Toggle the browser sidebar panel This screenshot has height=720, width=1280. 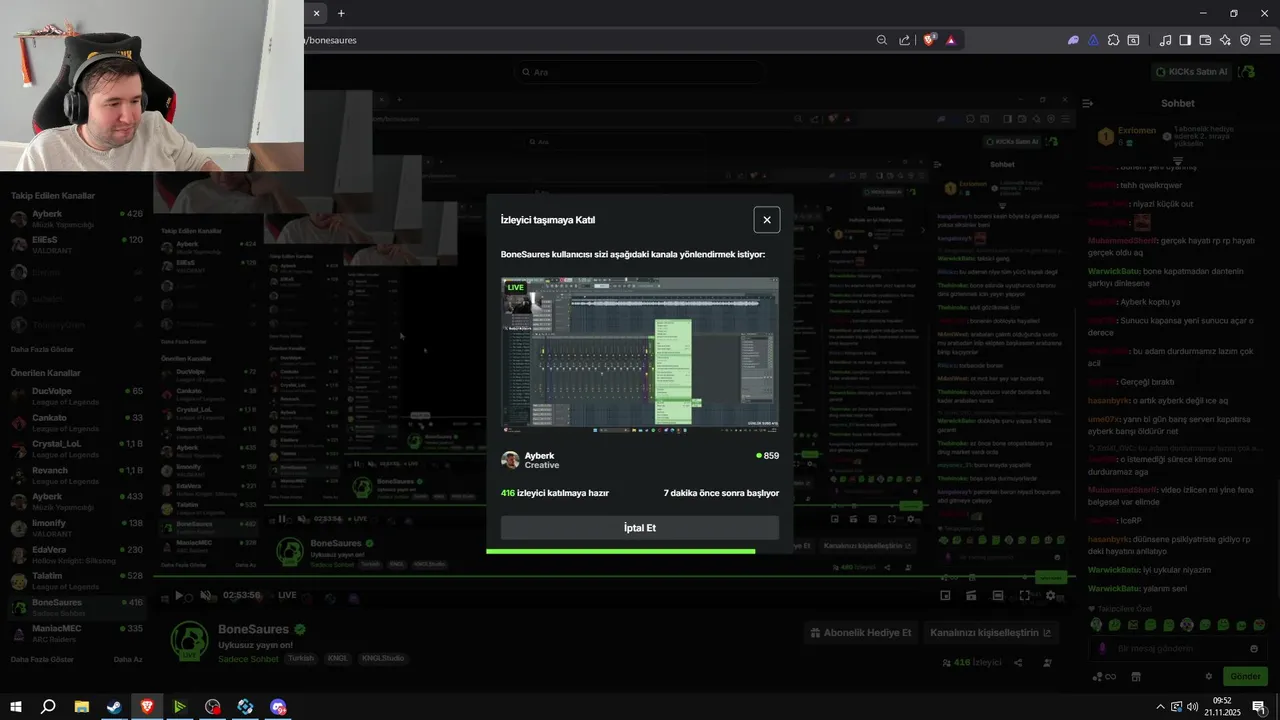(1185, 40)
